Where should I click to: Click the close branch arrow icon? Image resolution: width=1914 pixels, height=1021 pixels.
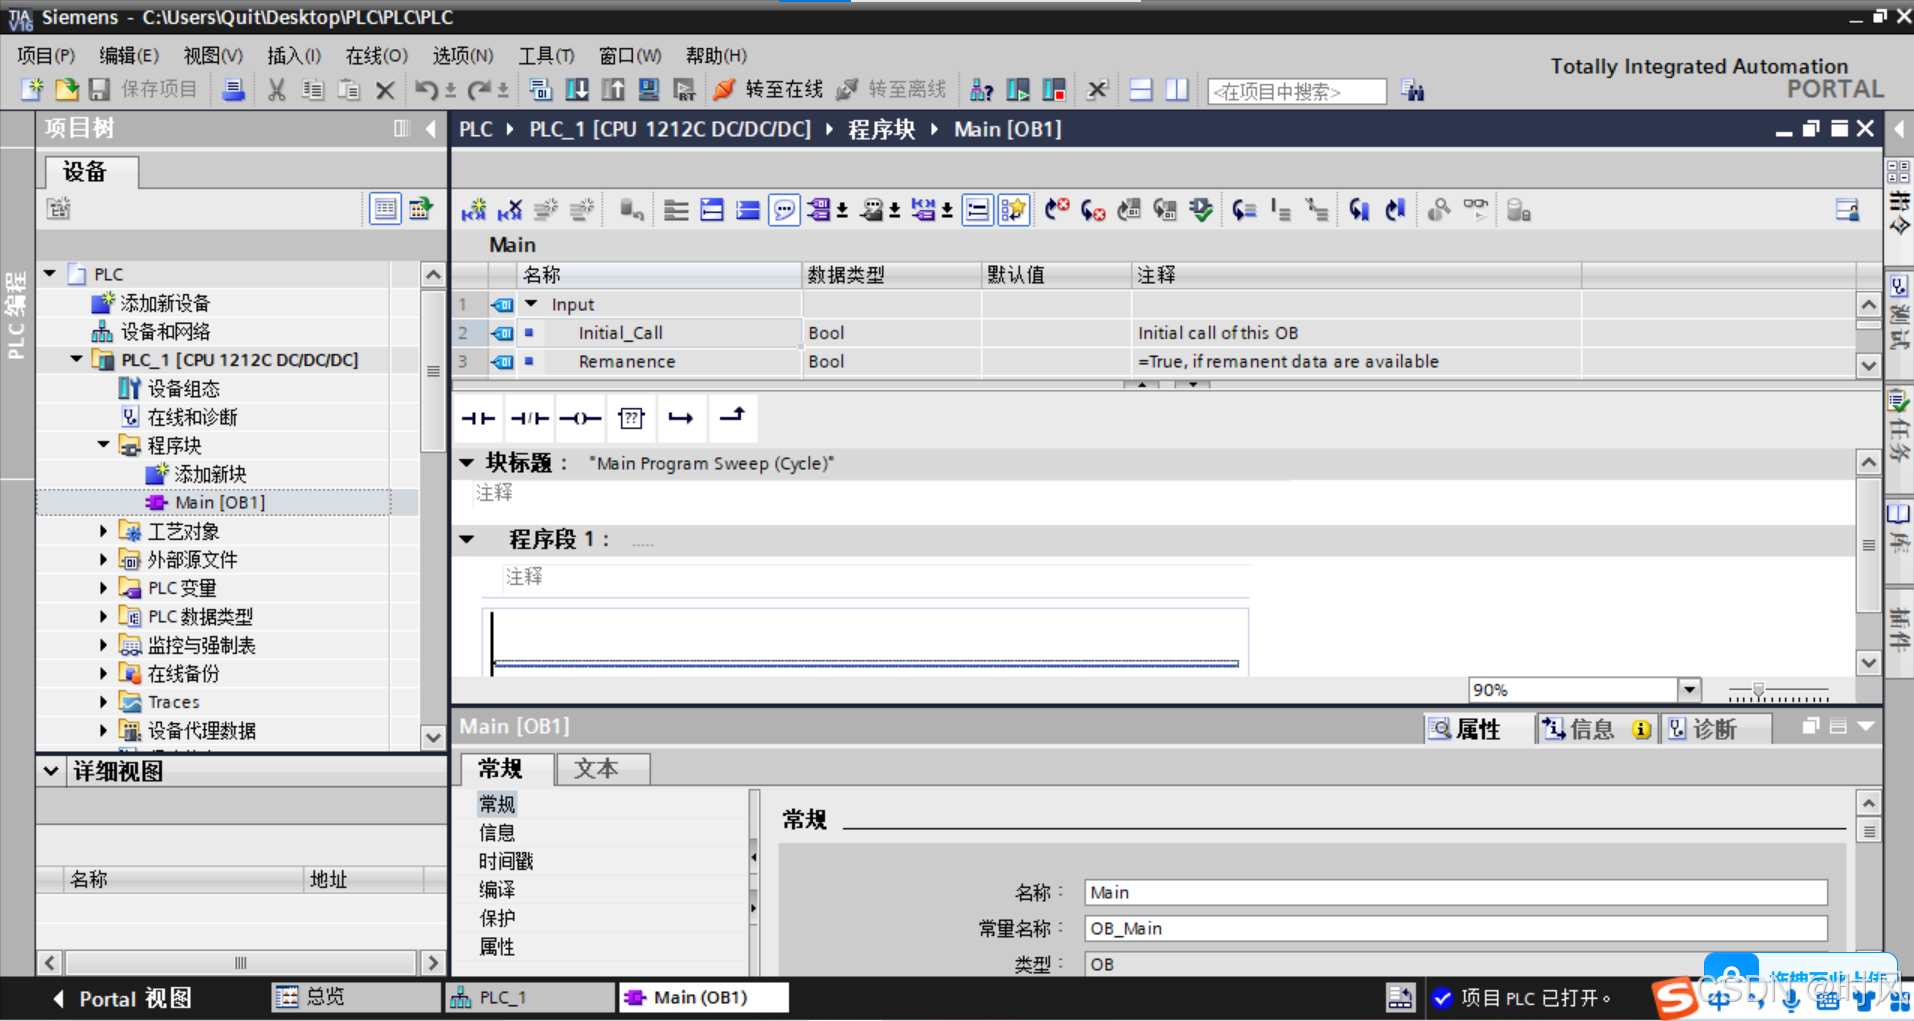(x=732, y=418)
